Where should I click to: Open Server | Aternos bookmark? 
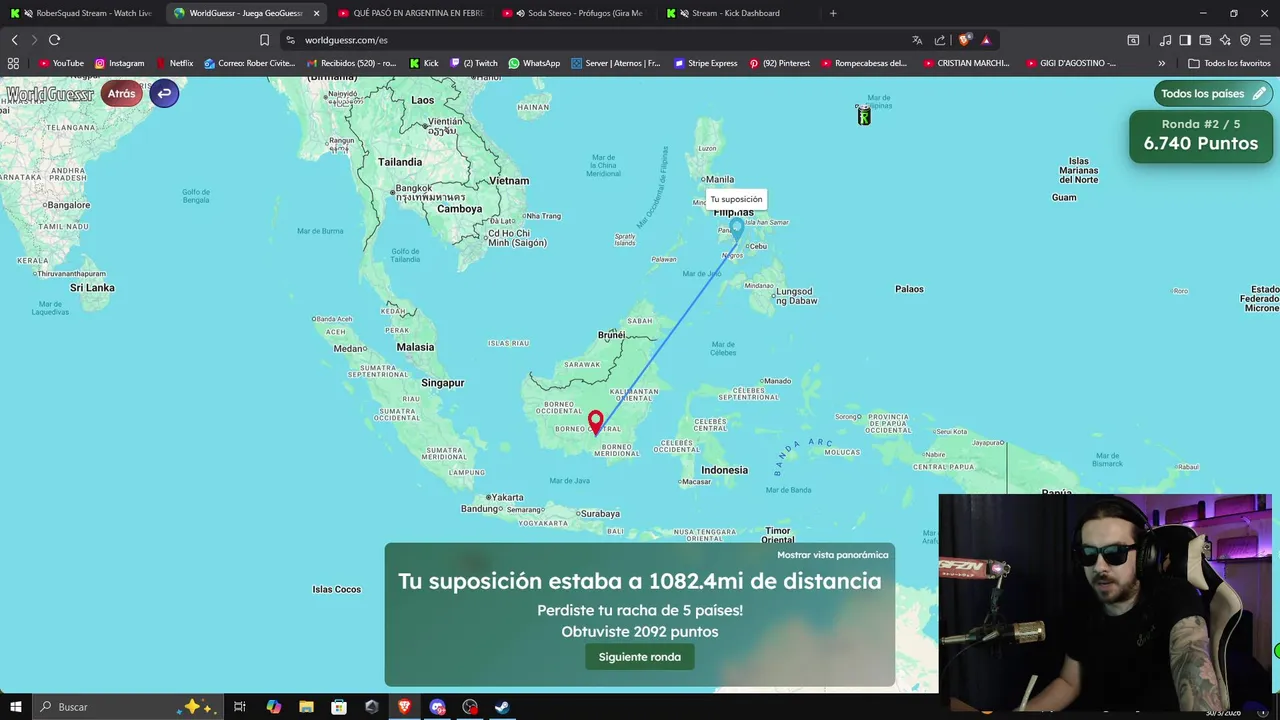click(x=616, y=63)
